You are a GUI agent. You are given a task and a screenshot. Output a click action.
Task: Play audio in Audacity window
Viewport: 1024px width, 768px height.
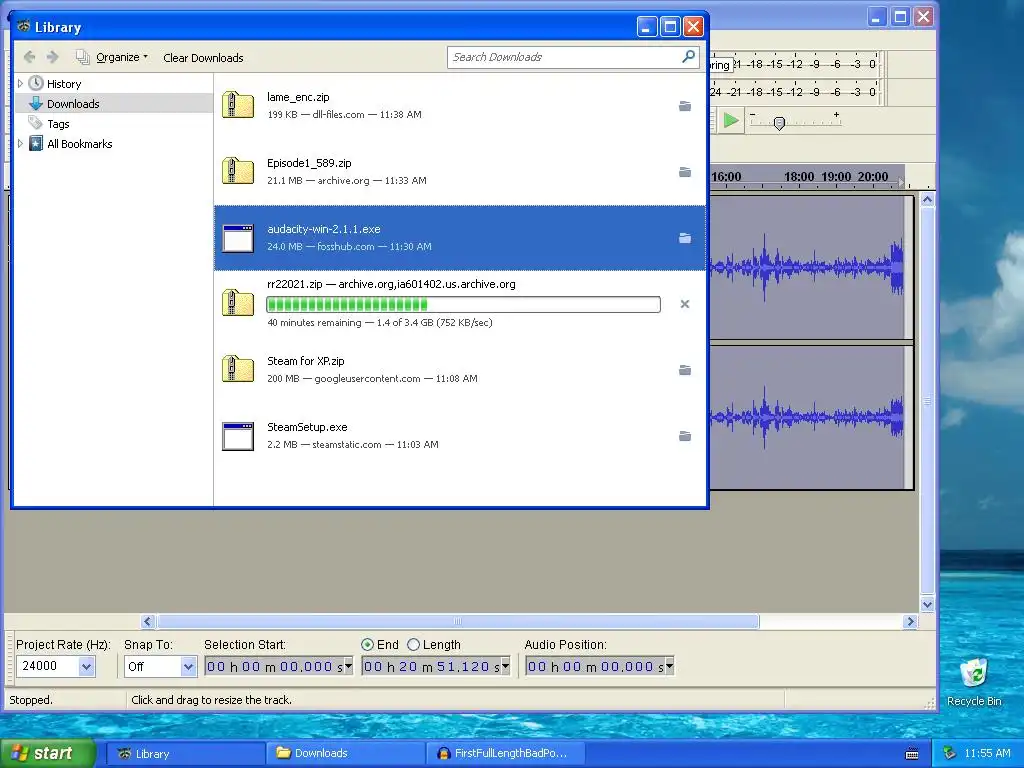pos(731,120)
